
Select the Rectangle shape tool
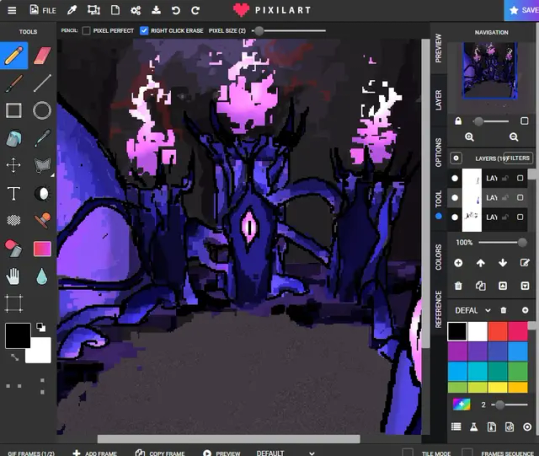(14, 111)
